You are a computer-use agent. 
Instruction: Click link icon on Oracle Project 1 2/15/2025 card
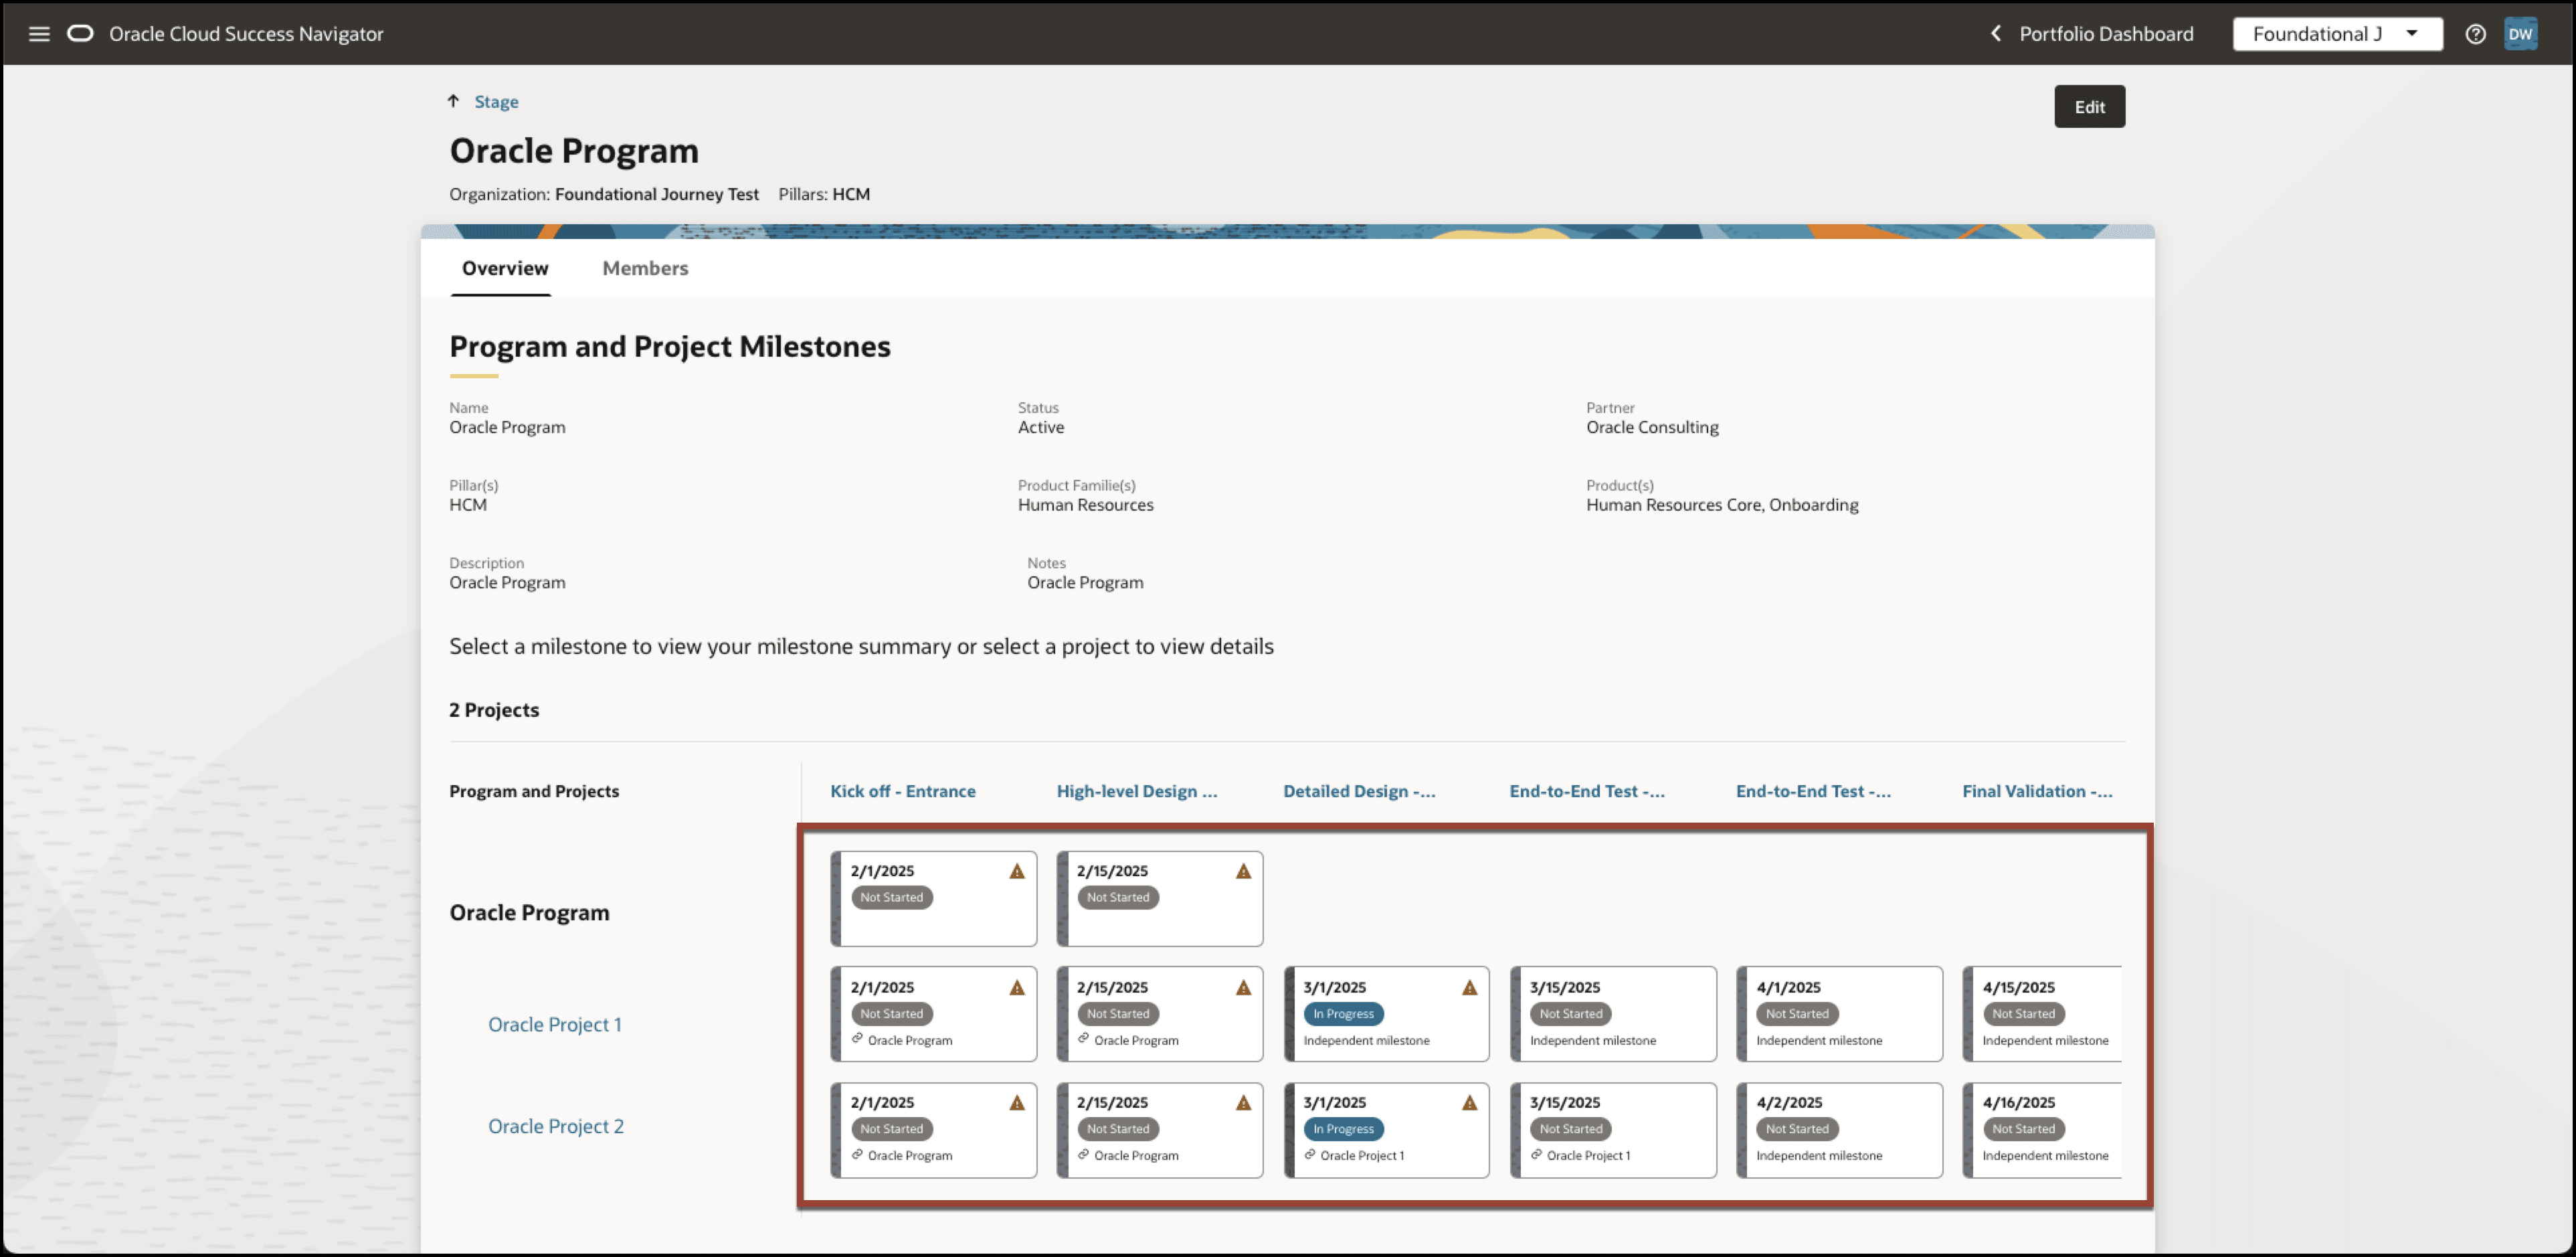pyautogui.click(x=1083, y=1039)
